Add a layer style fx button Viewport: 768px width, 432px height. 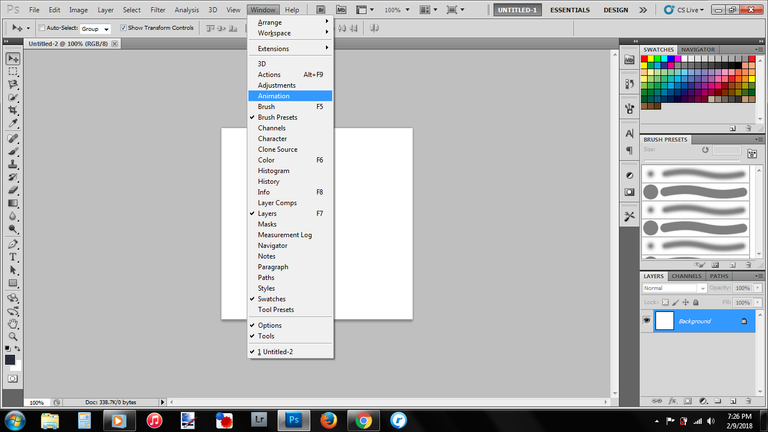(x=672, y=401)
